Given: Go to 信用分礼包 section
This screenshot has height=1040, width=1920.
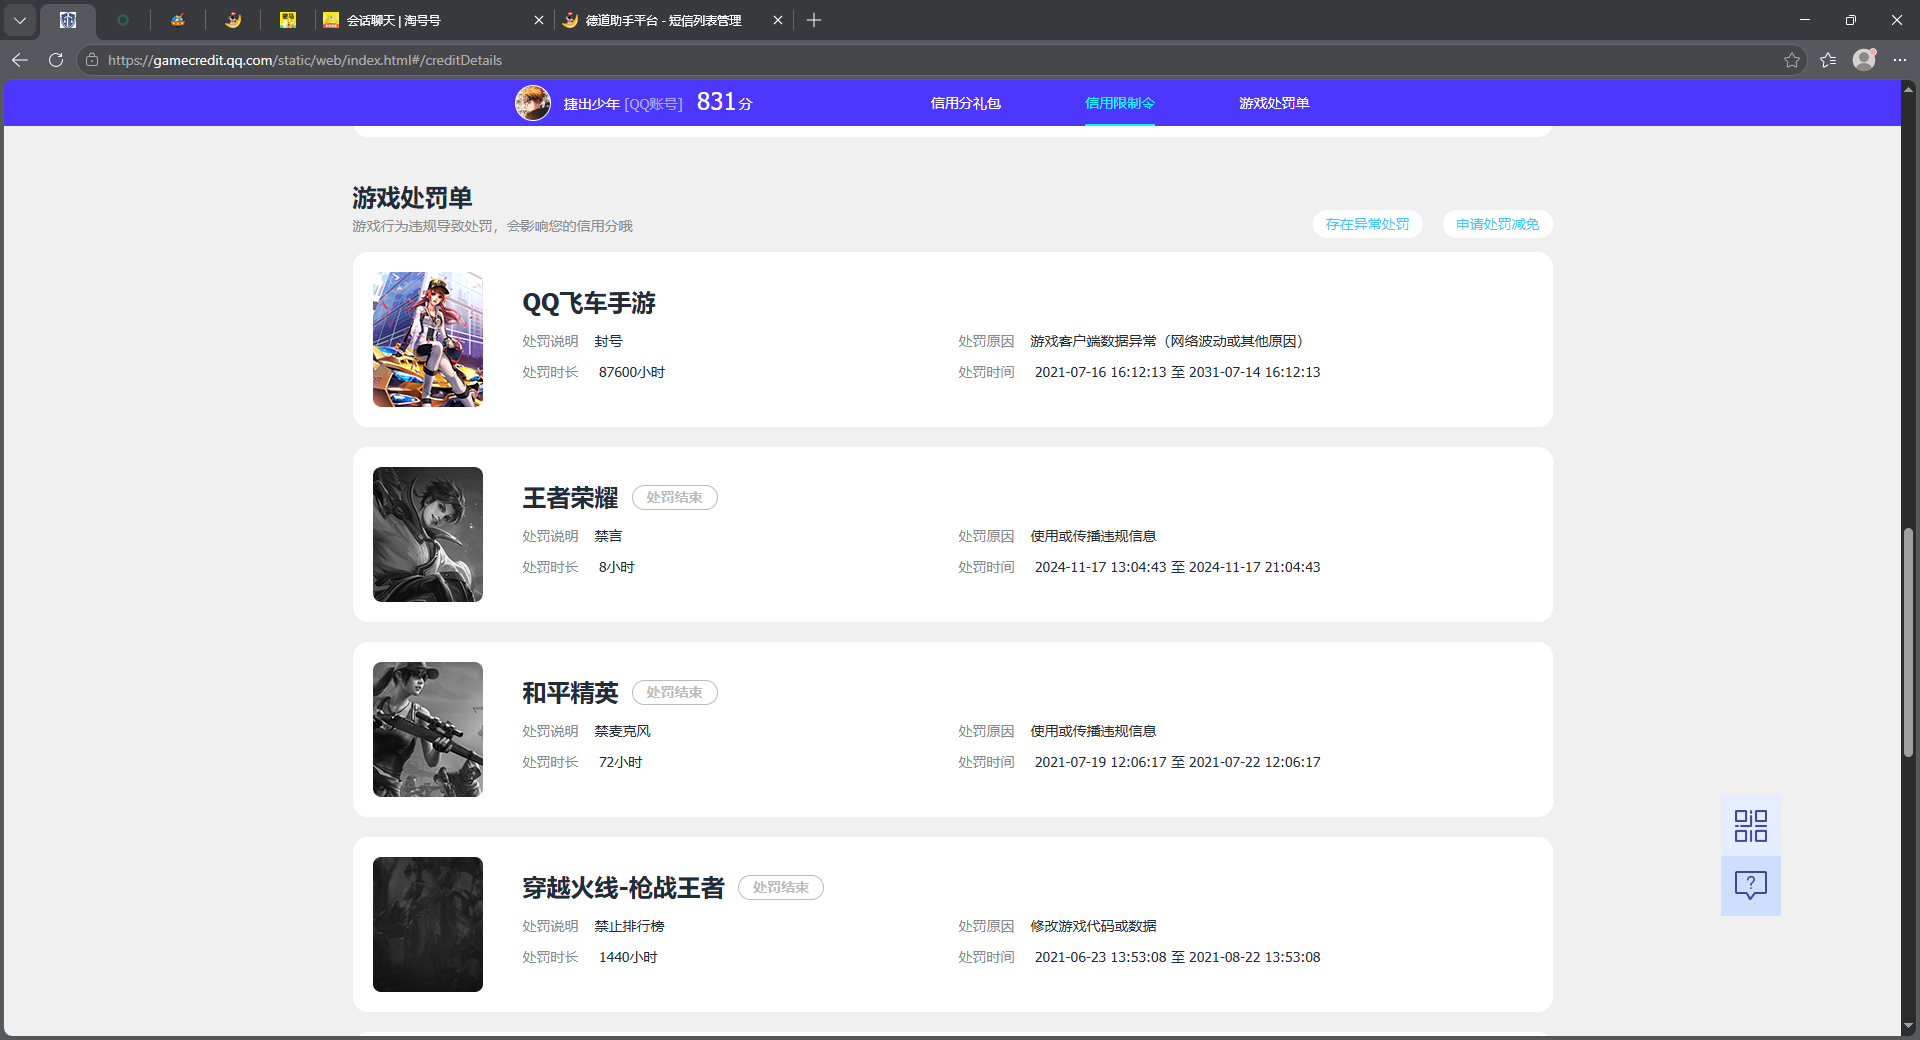Looking at the screenshot, I should pos(965,103).
